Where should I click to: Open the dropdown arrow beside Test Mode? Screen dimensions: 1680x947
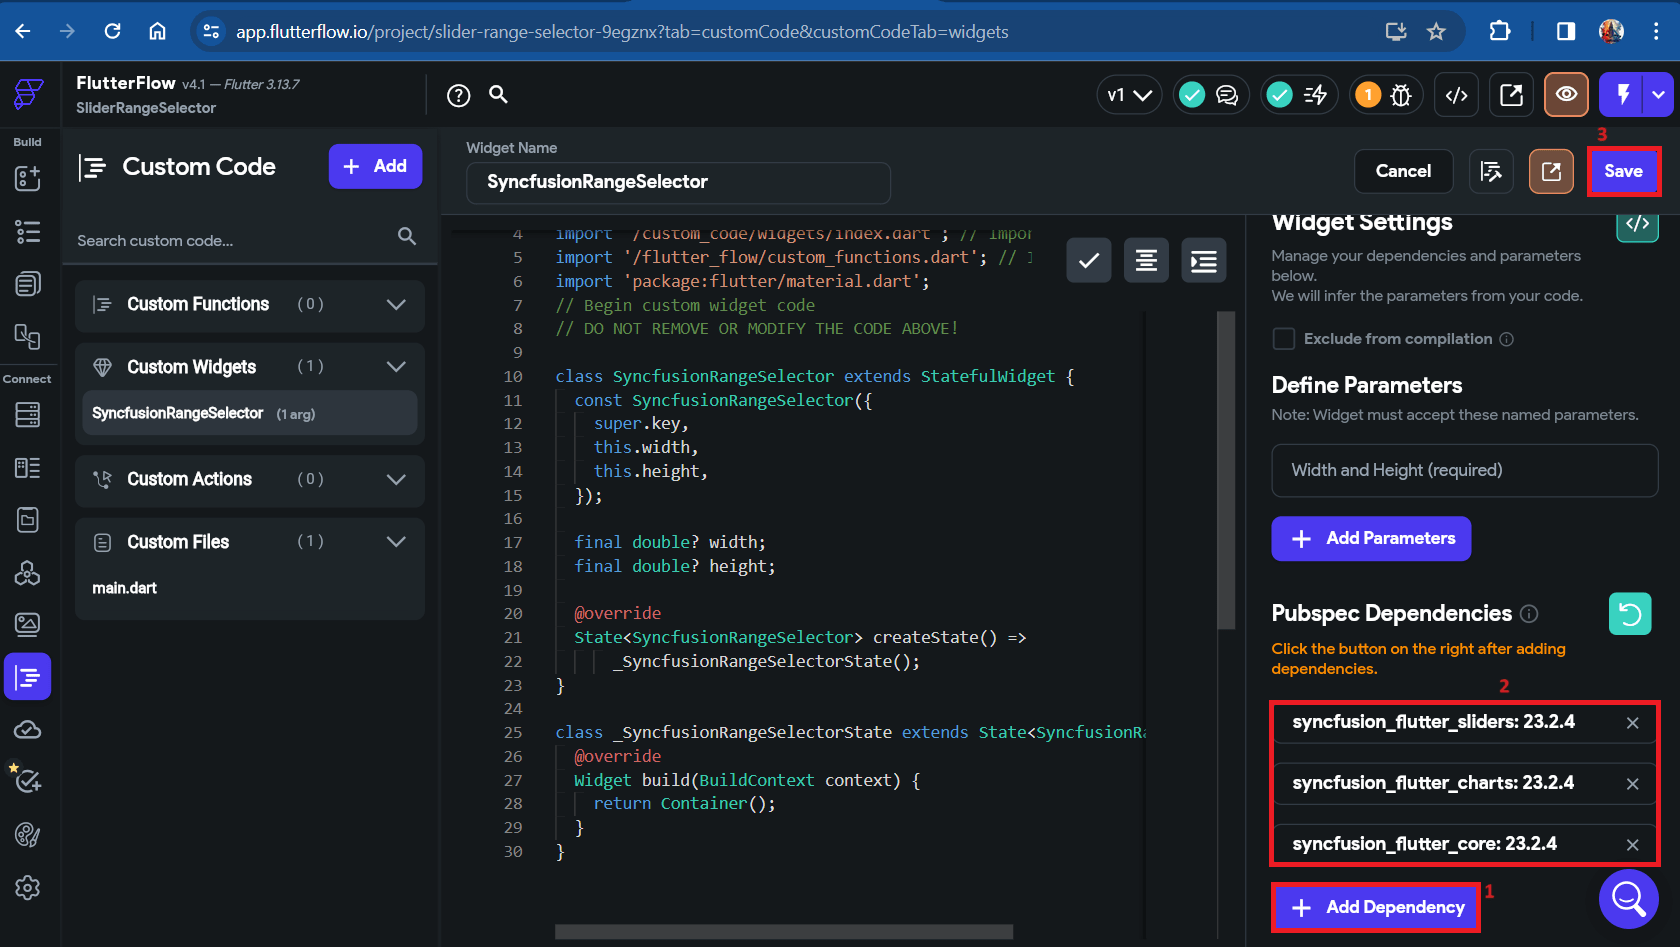tap(1659, 95)
